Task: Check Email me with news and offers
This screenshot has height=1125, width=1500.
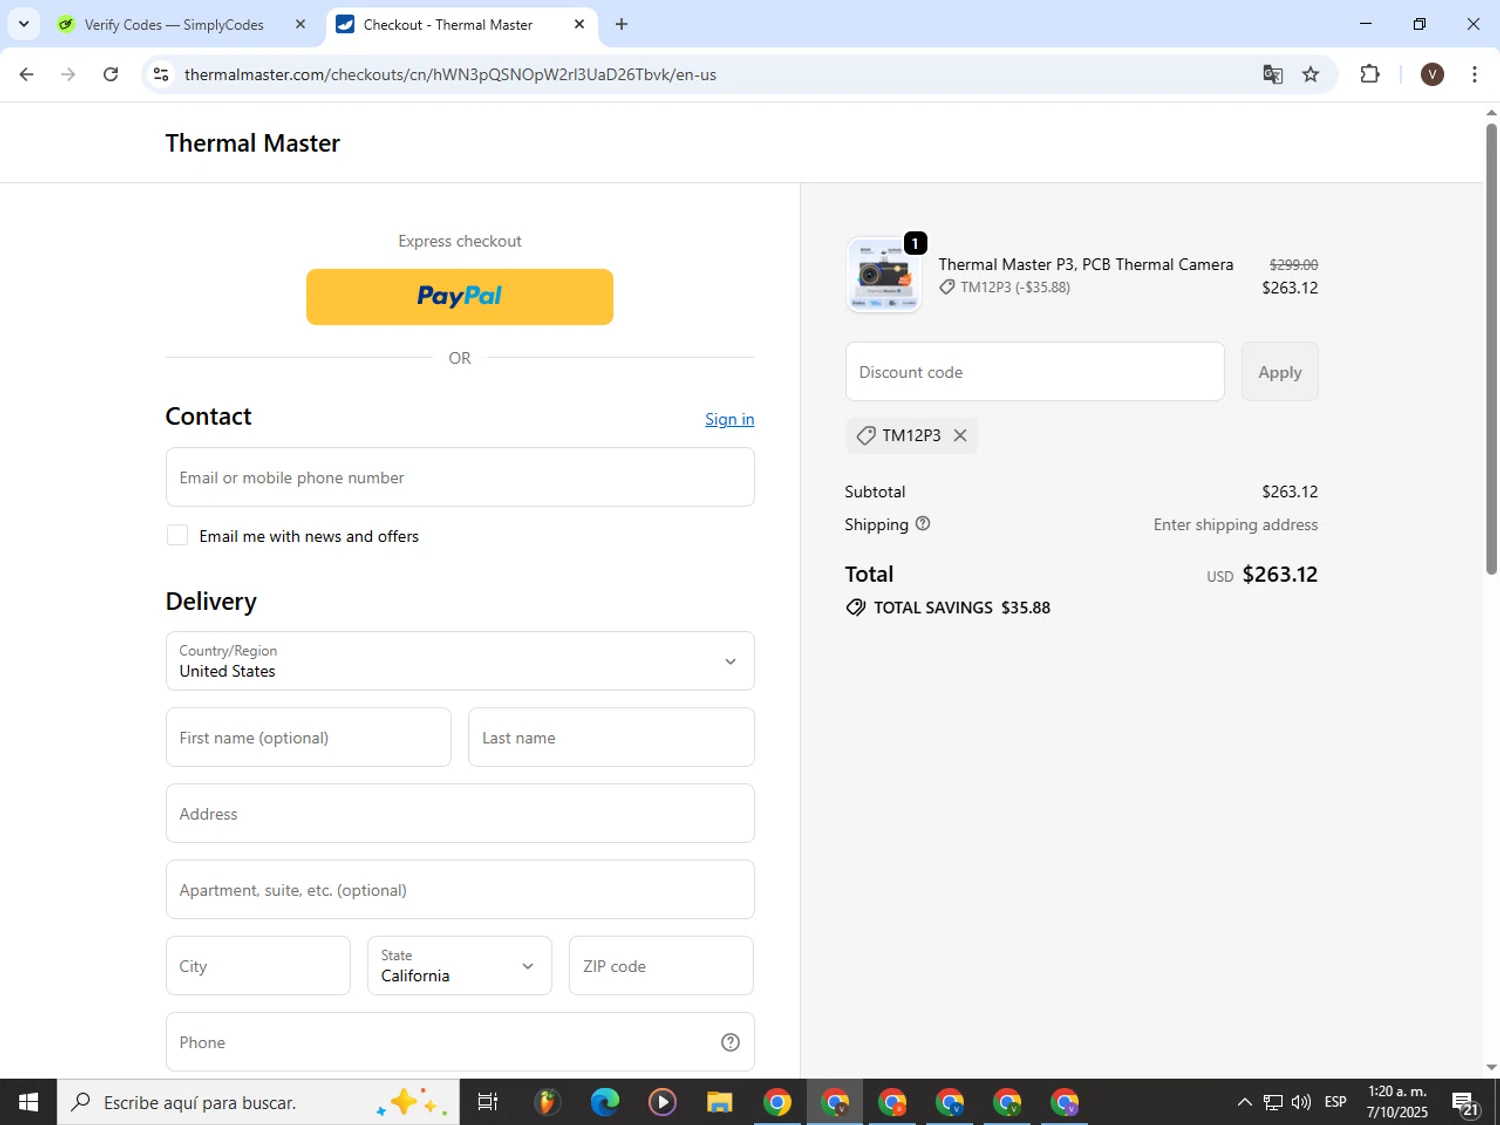Action: pos(177,535)
